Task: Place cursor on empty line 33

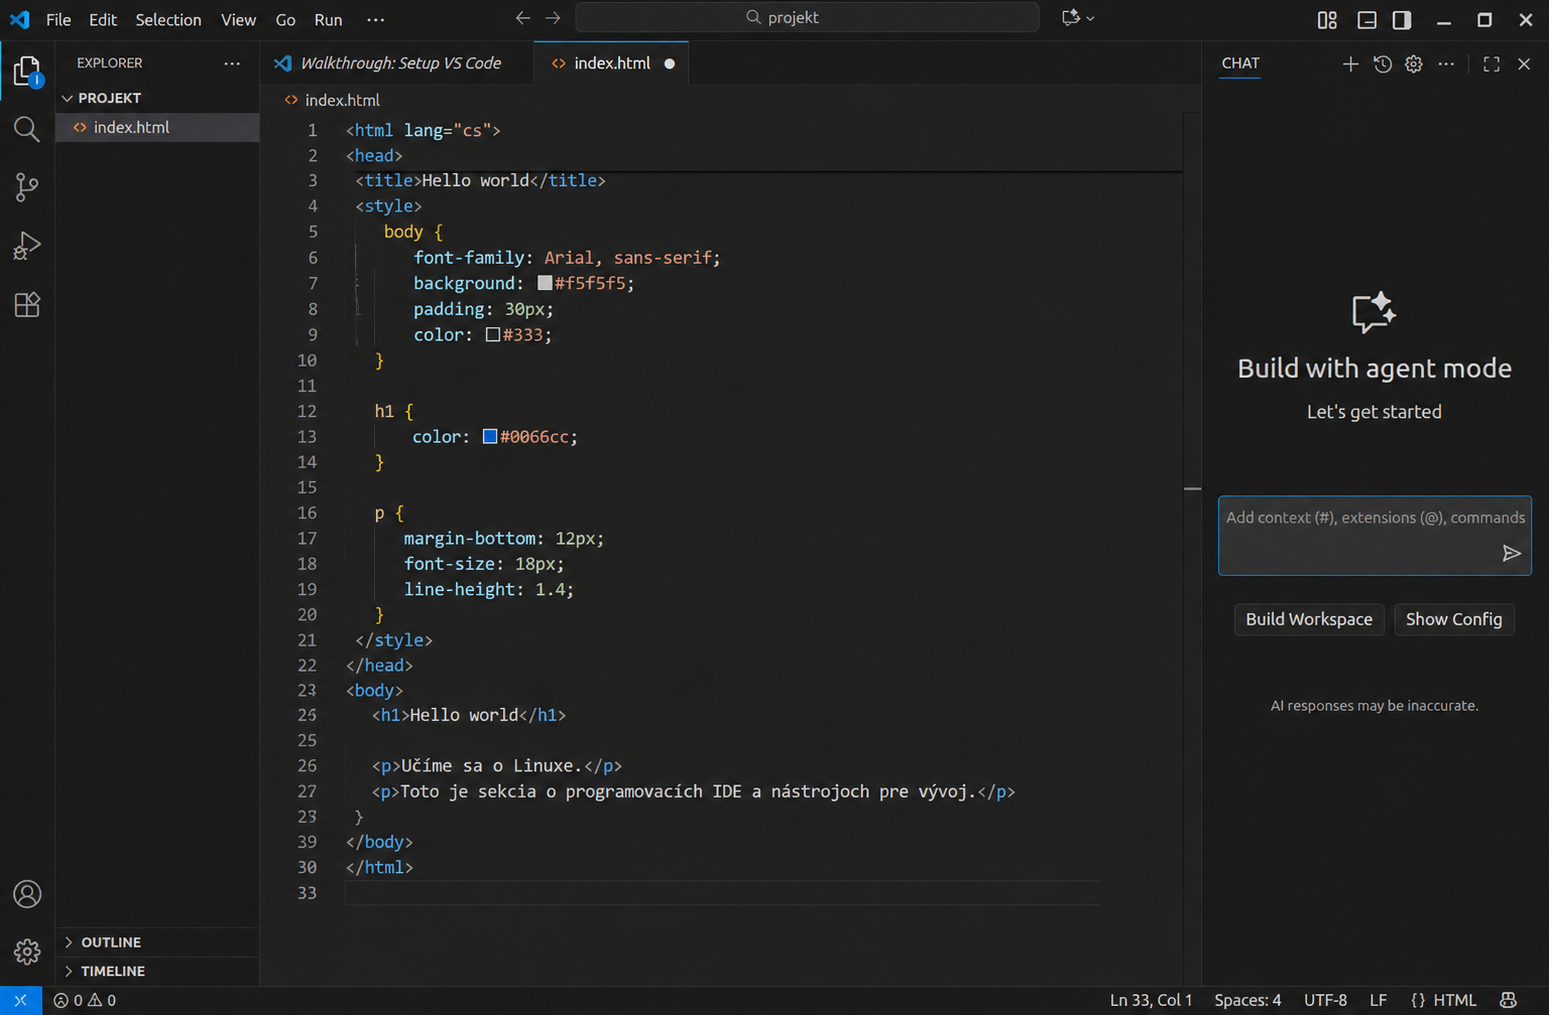Action: (x=722, y=893)
